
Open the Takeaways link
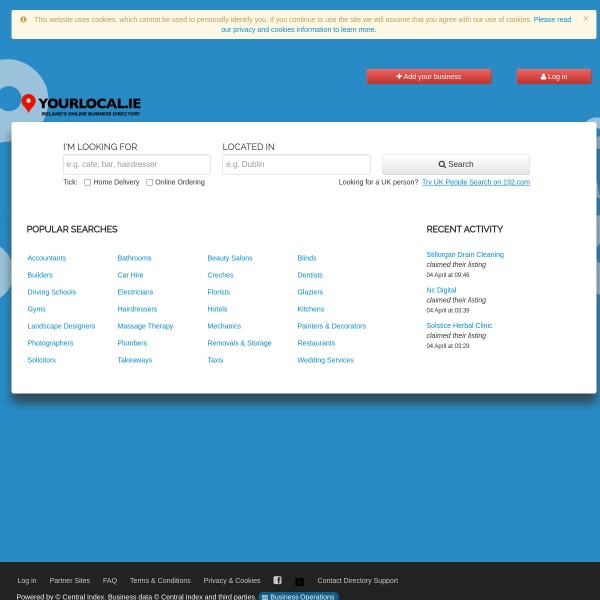134,360
